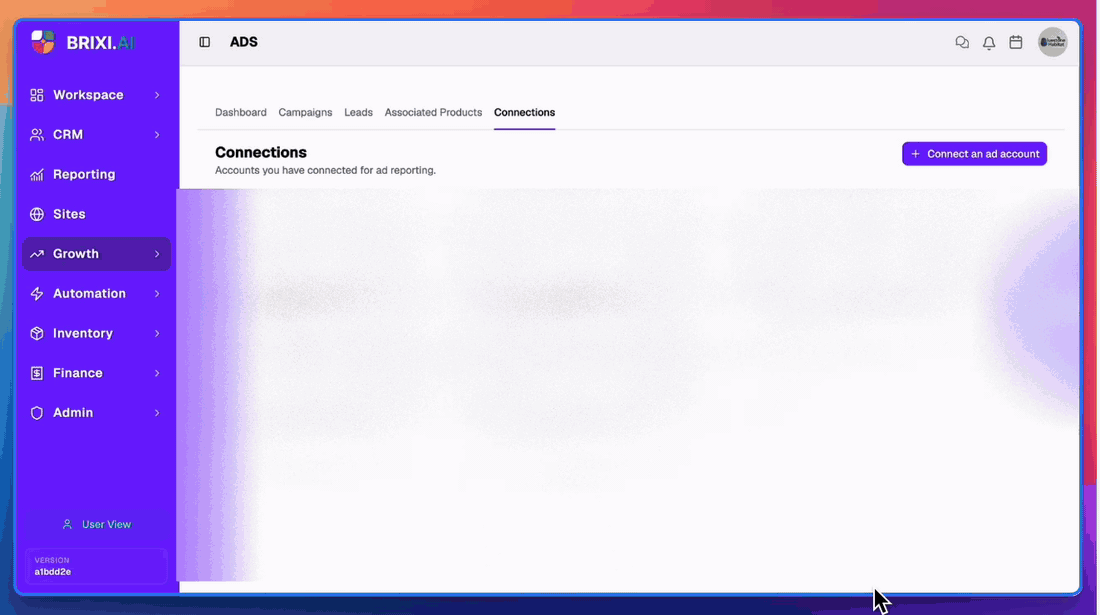Switch to the Dashboard tab
The height and width of the screenshot is (615, 1100).
[x=241, y=112]
